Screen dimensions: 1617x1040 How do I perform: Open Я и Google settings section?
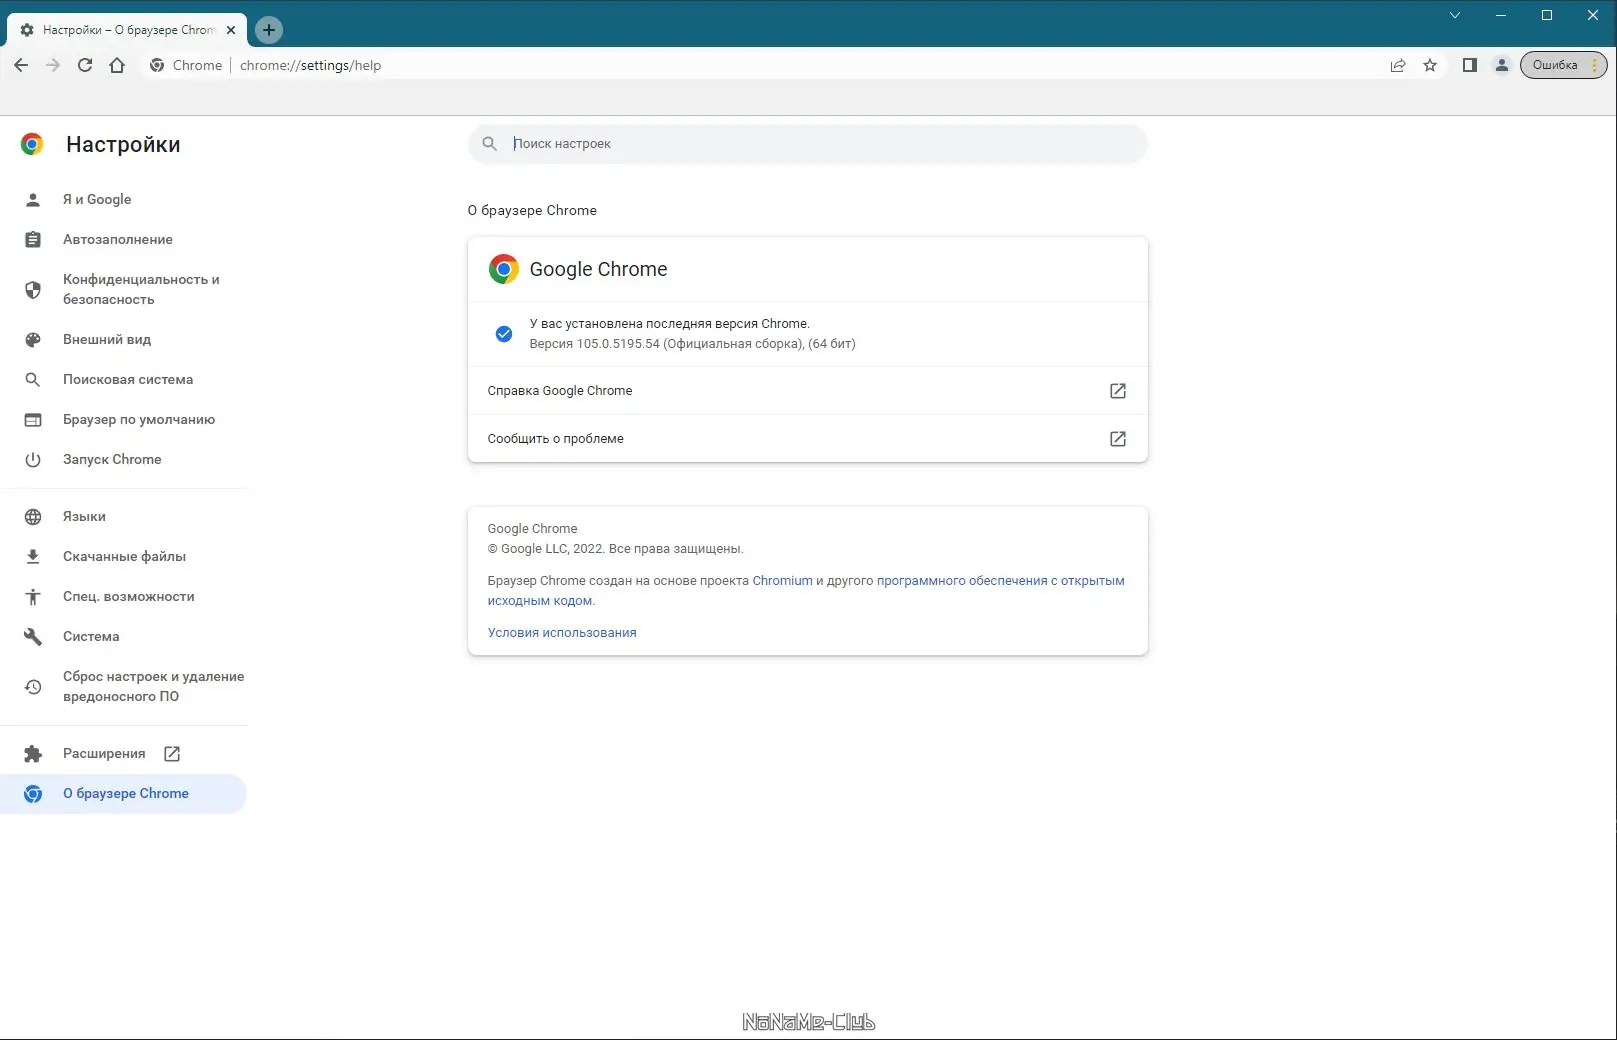click(124, 199)
